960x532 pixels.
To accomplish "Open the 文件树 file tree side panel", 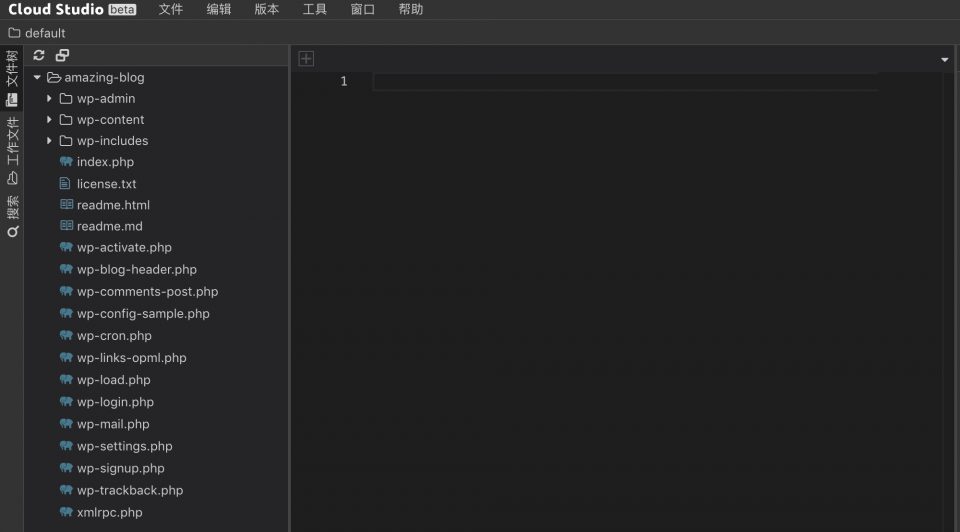I will [x=12, y=78].
